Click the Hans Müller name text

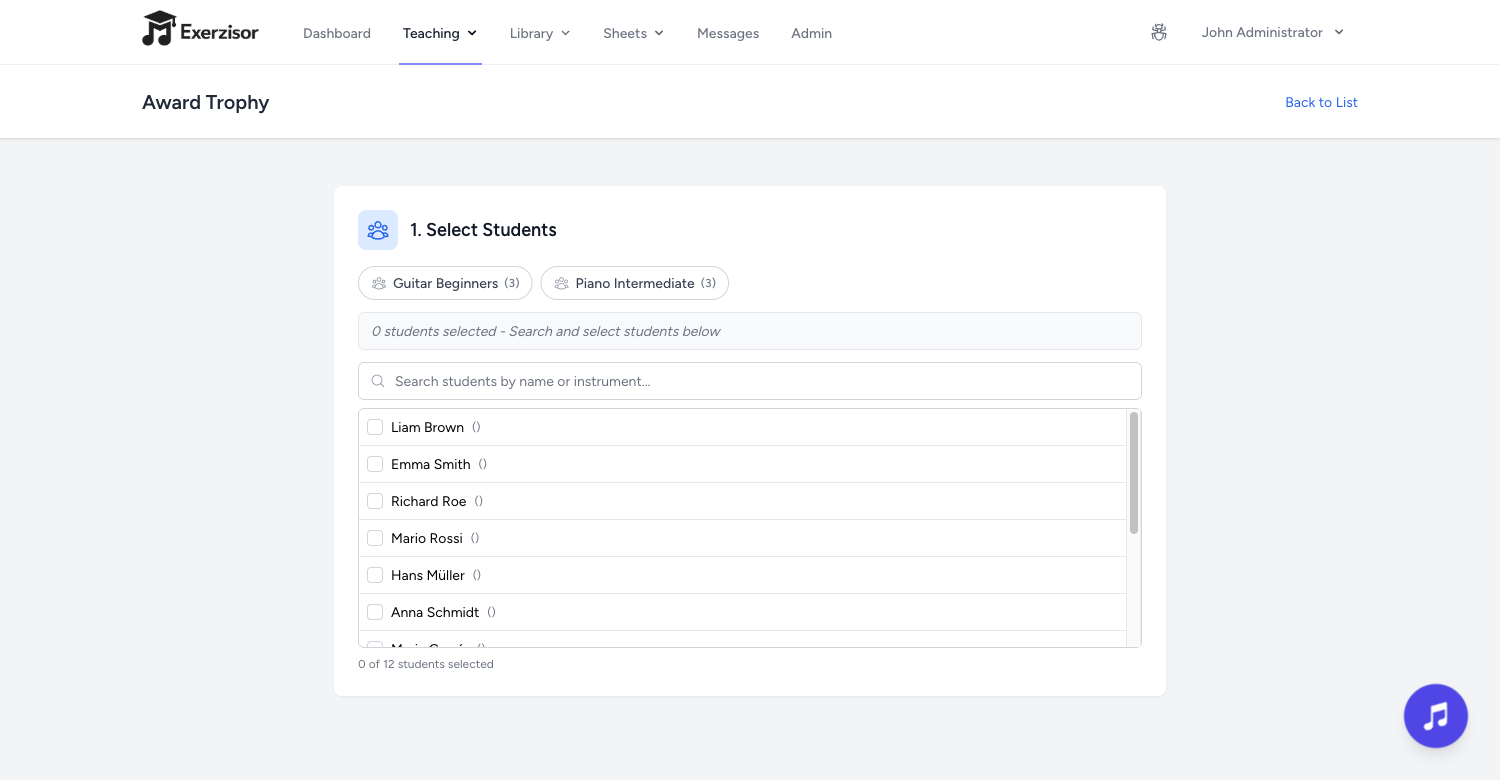point(428,575)
